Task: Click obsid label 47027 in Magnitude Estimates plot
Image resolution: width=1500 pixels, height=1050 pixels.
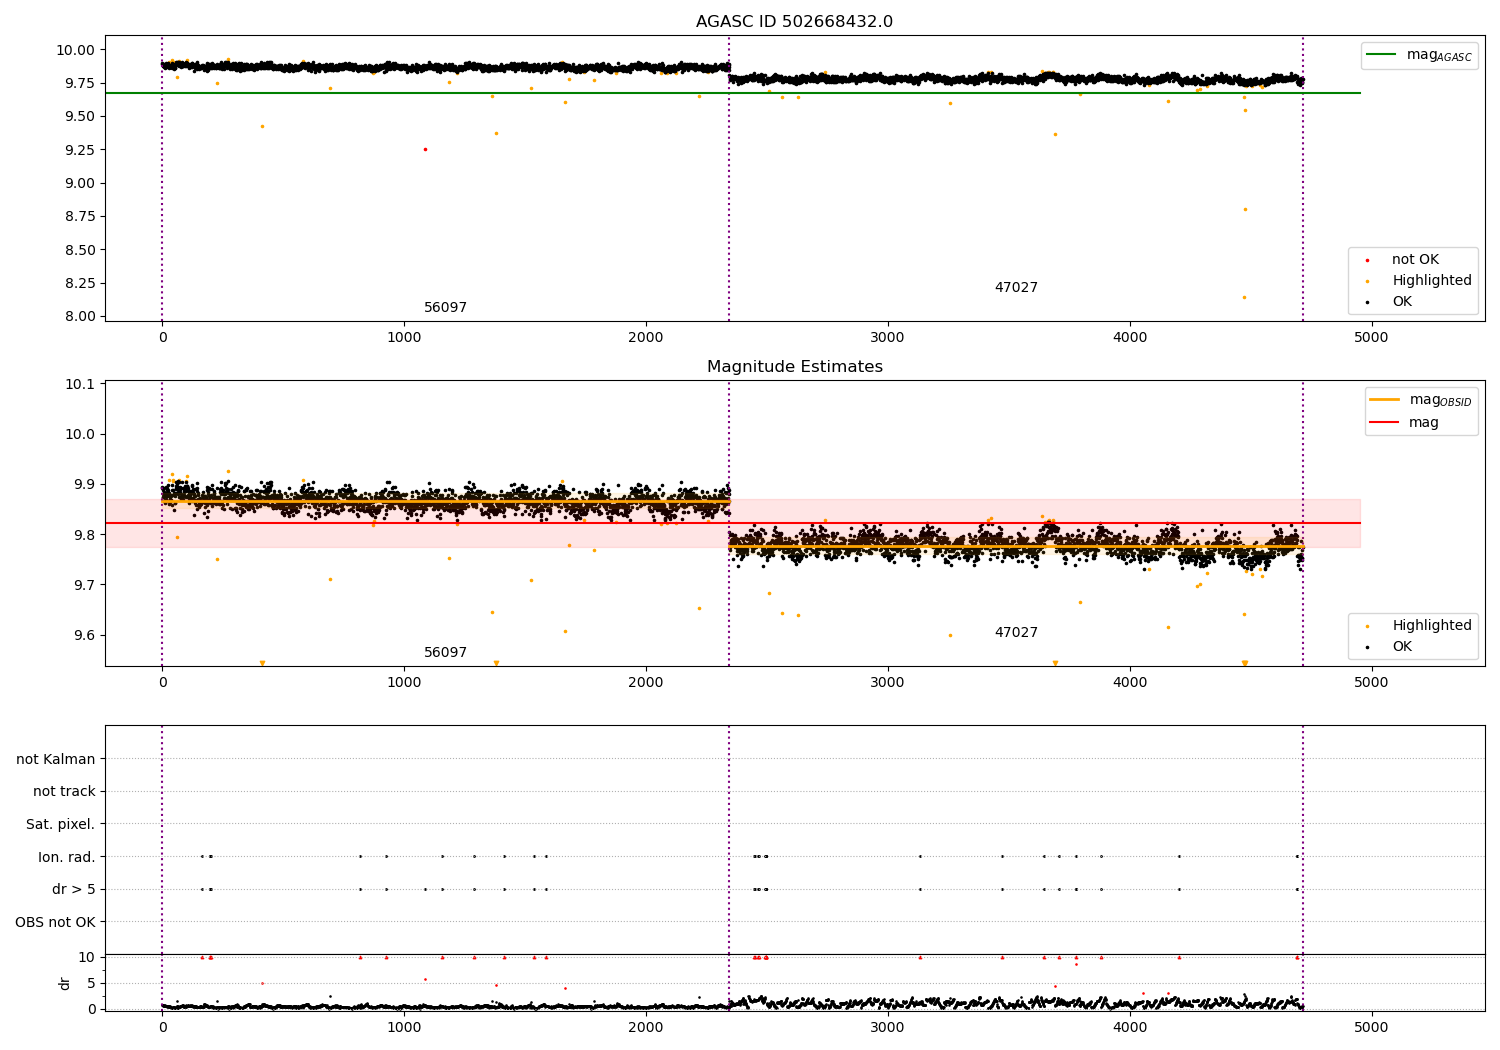Action: click(1016, 633)
